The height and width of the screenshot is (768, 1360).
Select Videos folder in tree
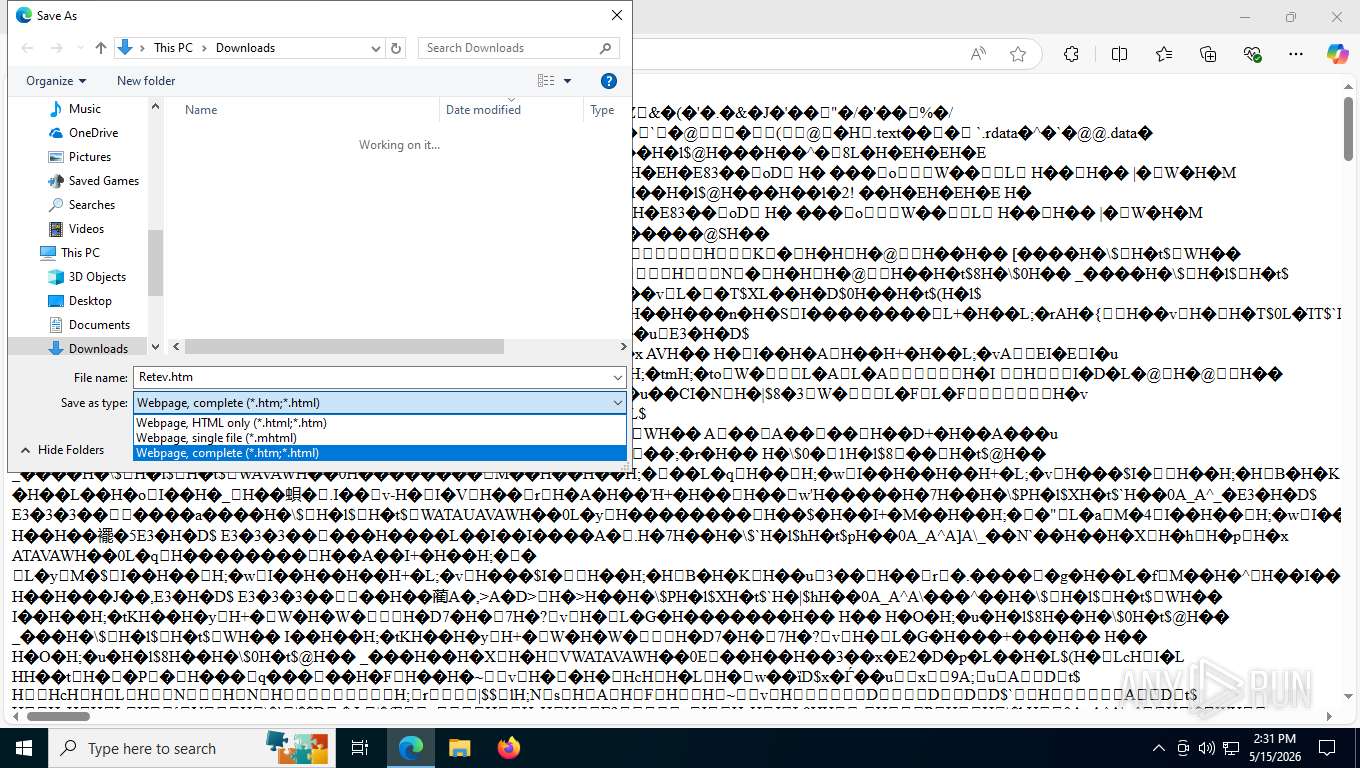86,229
